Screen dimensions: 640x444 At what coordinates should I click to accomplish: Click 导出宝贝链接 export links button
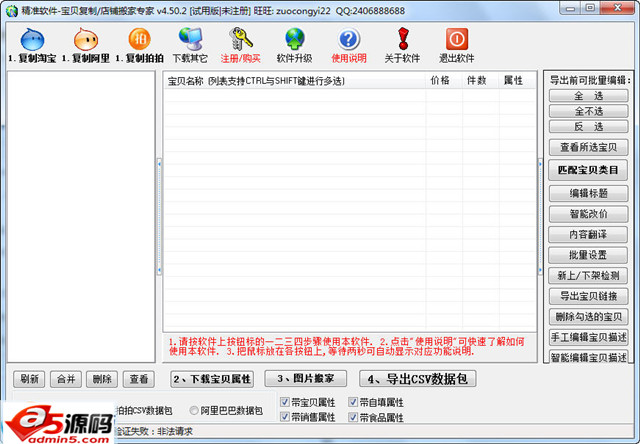[x=588, y=296]
